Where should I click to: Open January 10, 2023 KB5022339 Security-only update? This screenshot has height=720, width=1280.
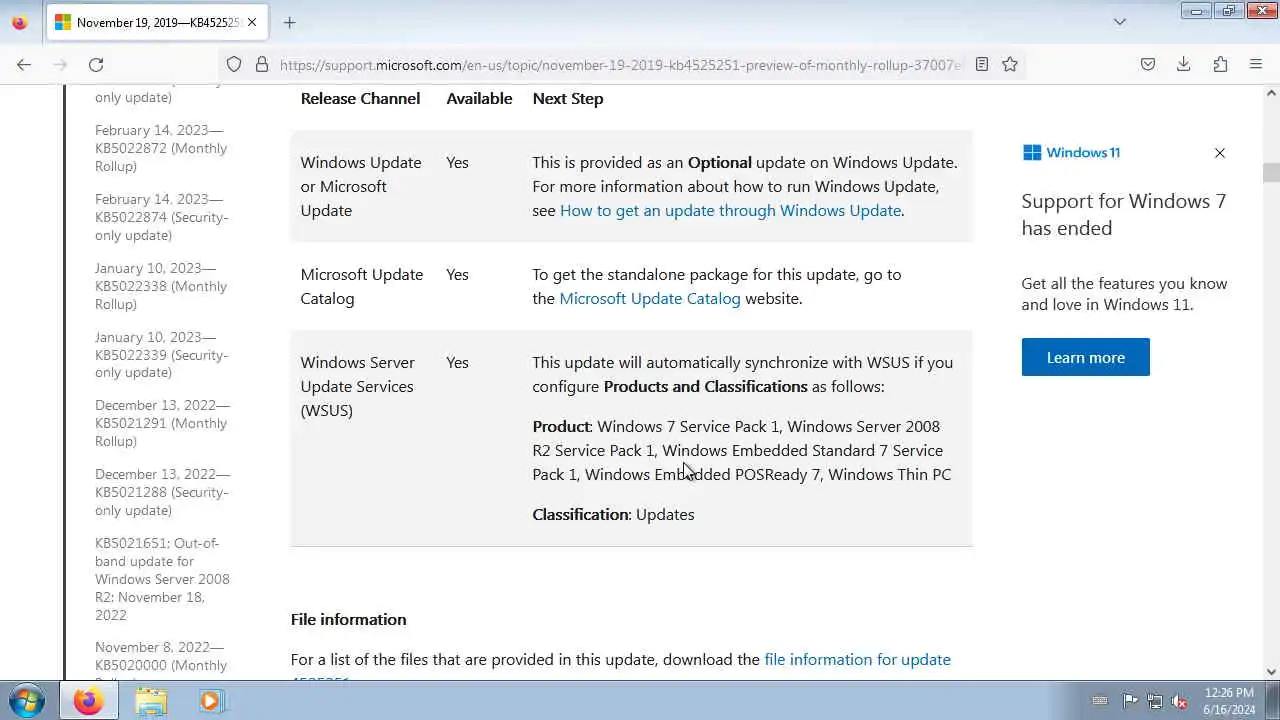coord(162,355)
